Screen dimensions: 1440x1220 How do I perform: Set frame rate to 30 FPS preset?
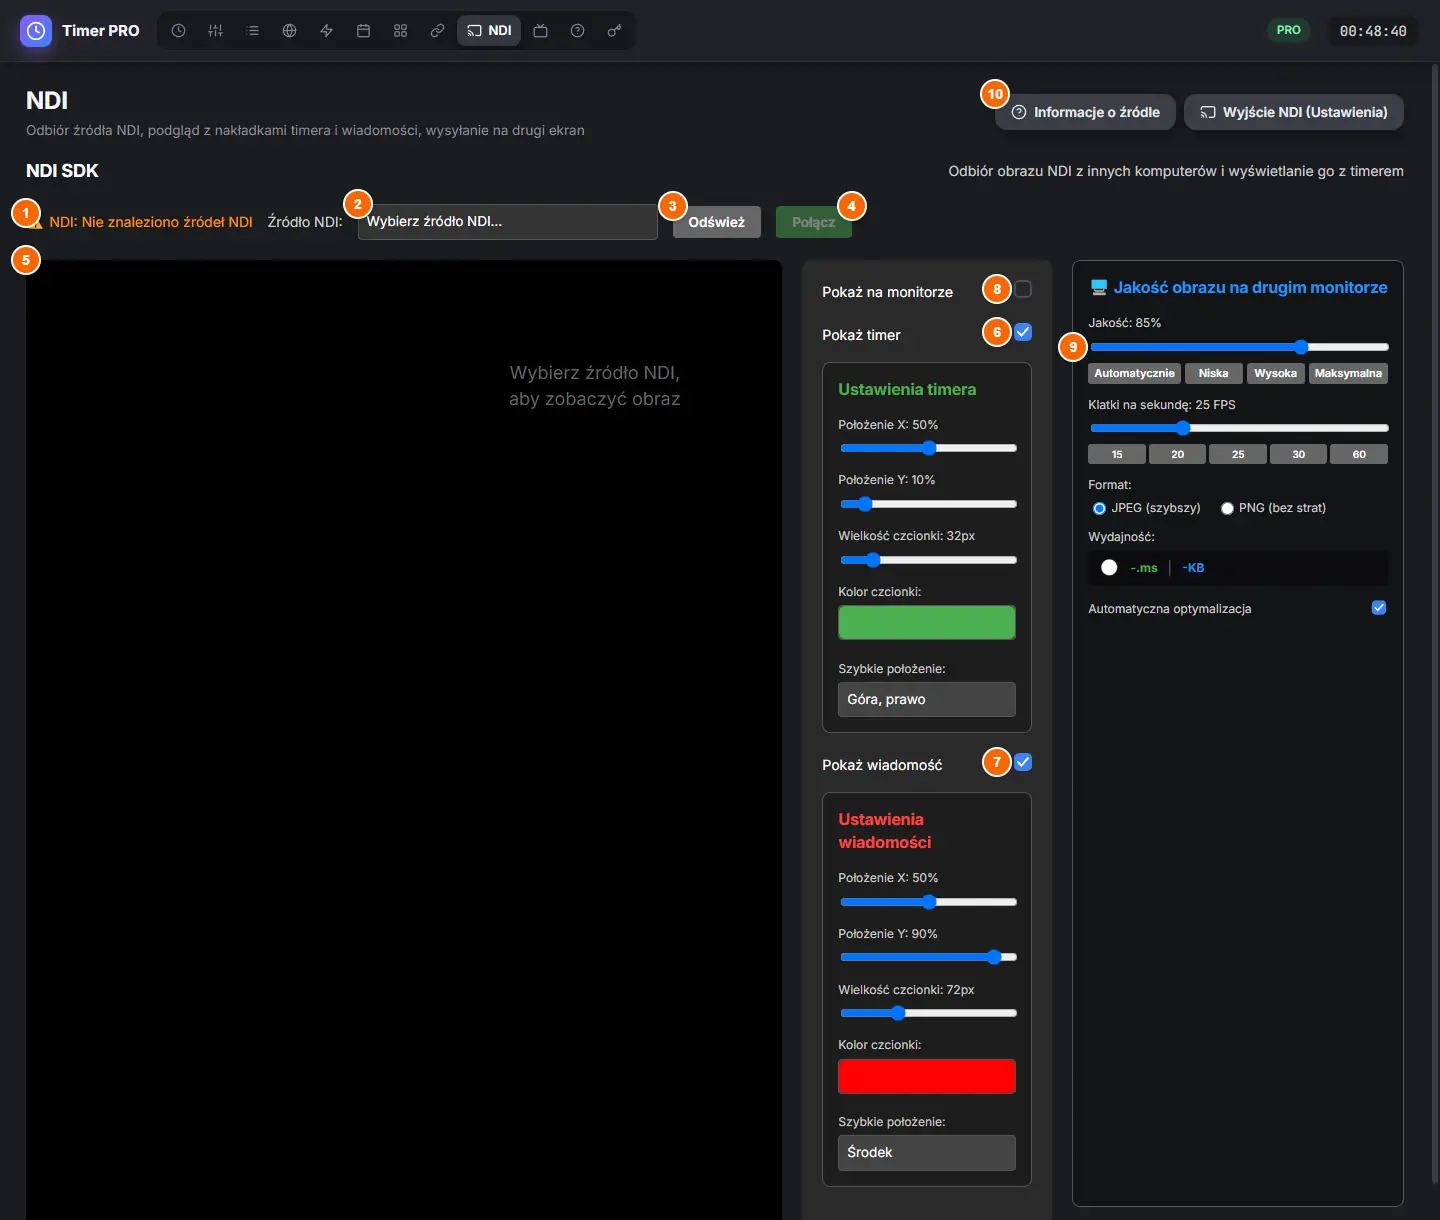click(1298, 454)
